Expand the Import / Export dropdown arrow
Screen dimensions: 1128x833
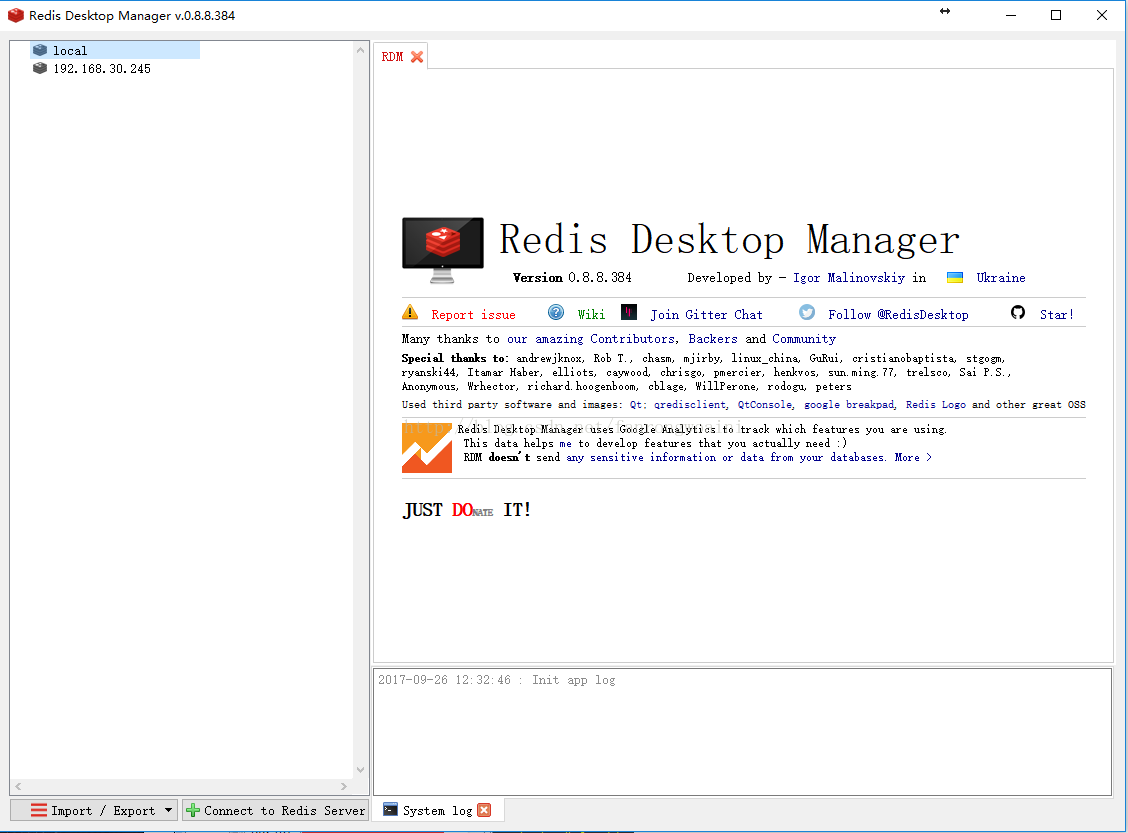(x=168, y=811)
